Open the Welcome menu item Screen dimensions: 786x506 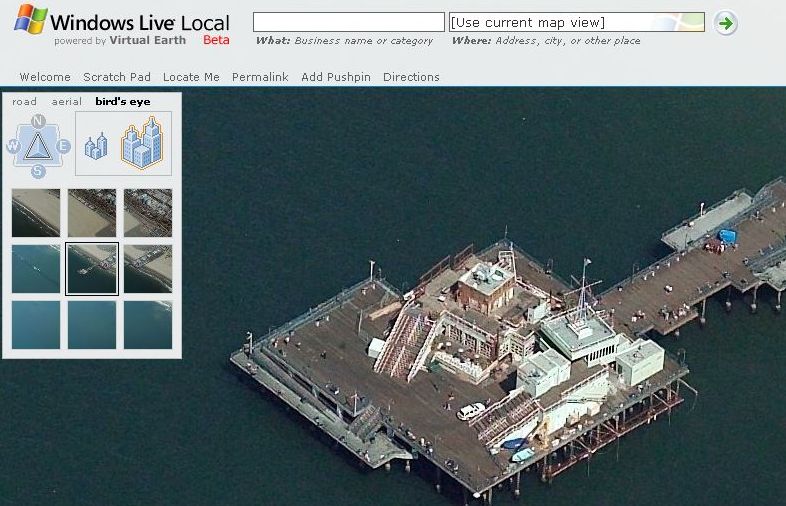tap(45, 77)
